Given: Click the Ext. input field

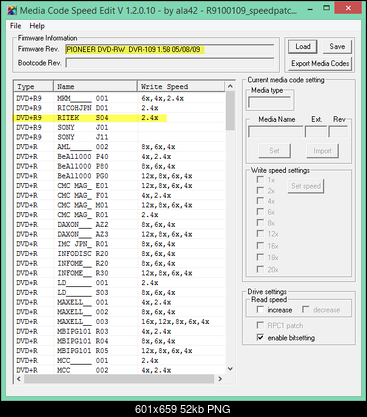Looking at the screenshot, I should click(316, 132).
